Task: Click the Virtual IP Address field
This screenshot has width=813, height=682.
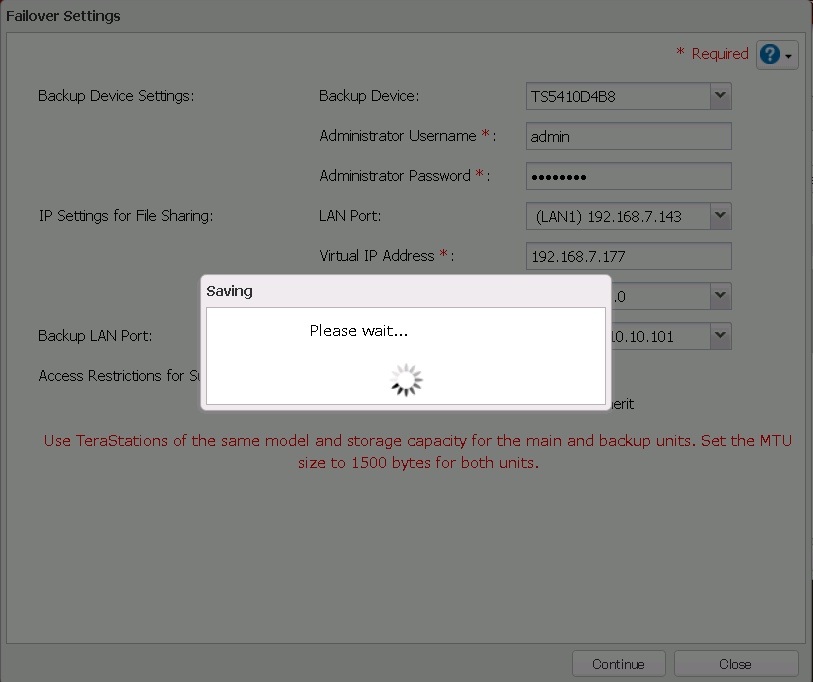Action: click(x=628, y=256)
